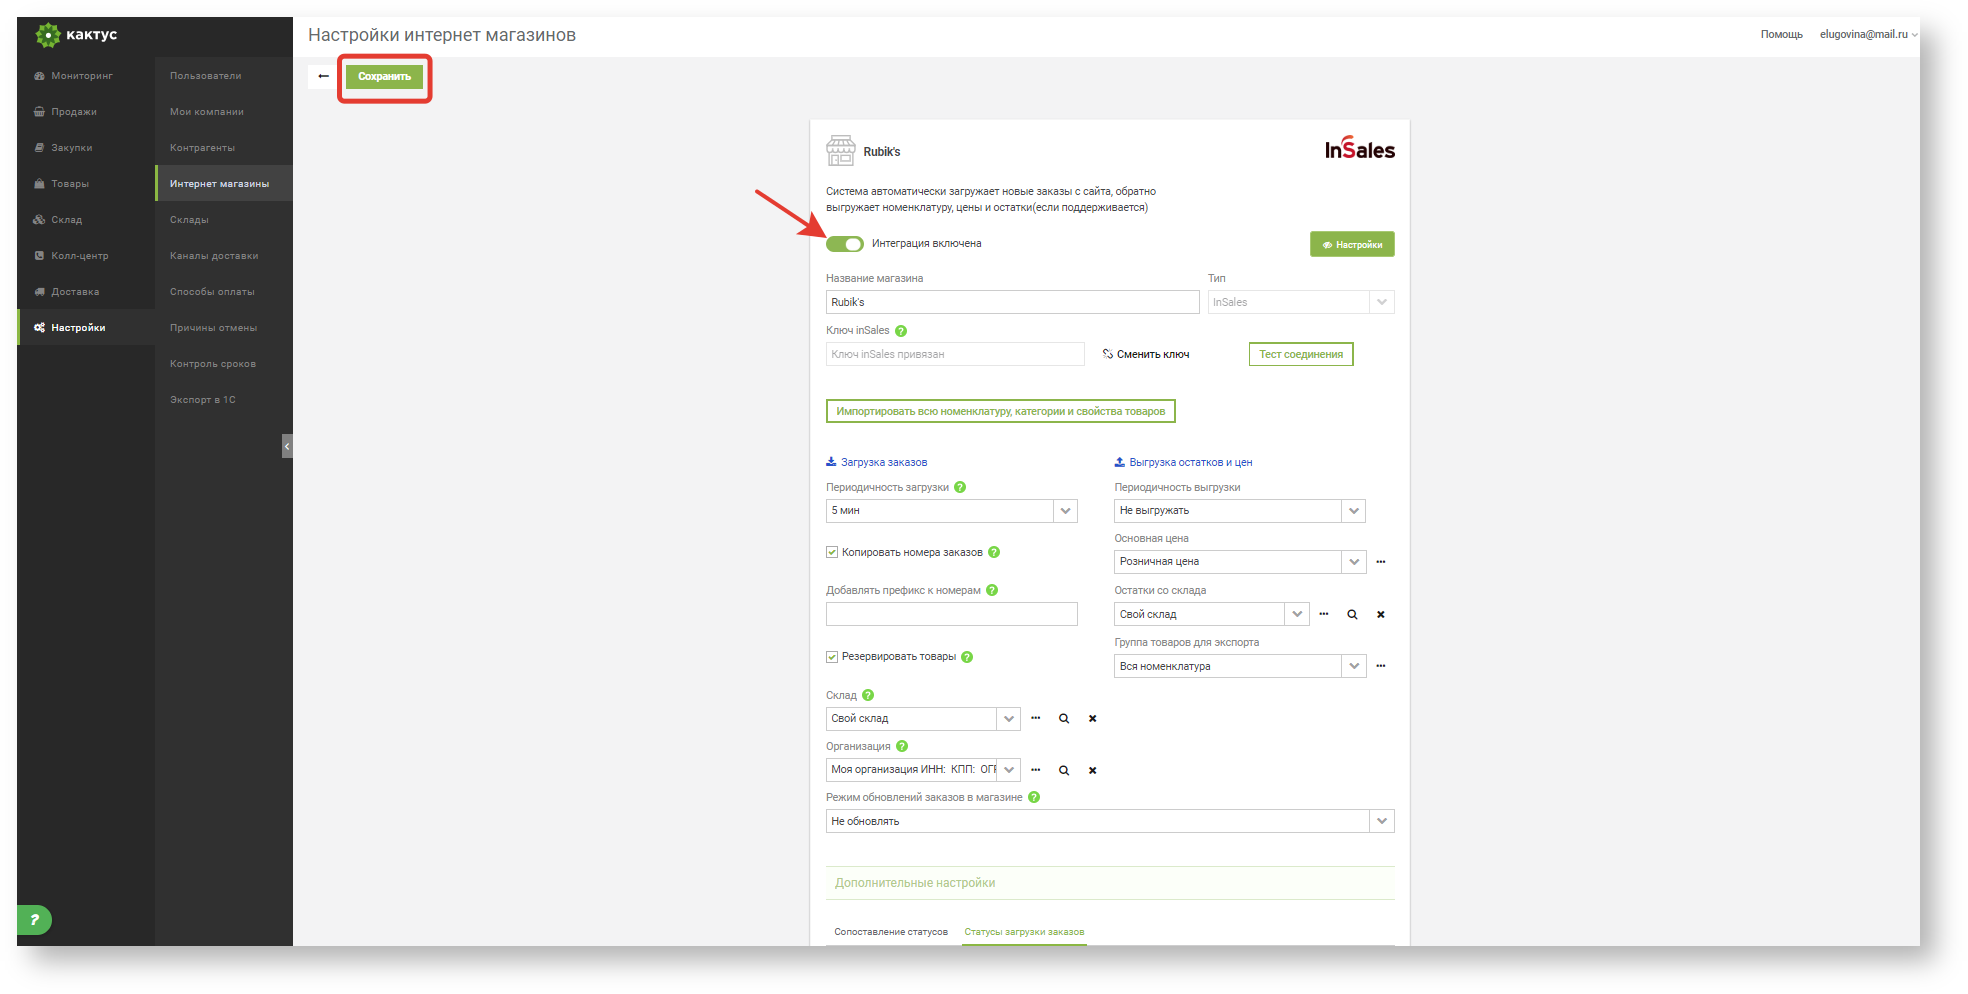Click the green help question button in the corner
The width and height of the screenshot is (1968, 994).
34,919
